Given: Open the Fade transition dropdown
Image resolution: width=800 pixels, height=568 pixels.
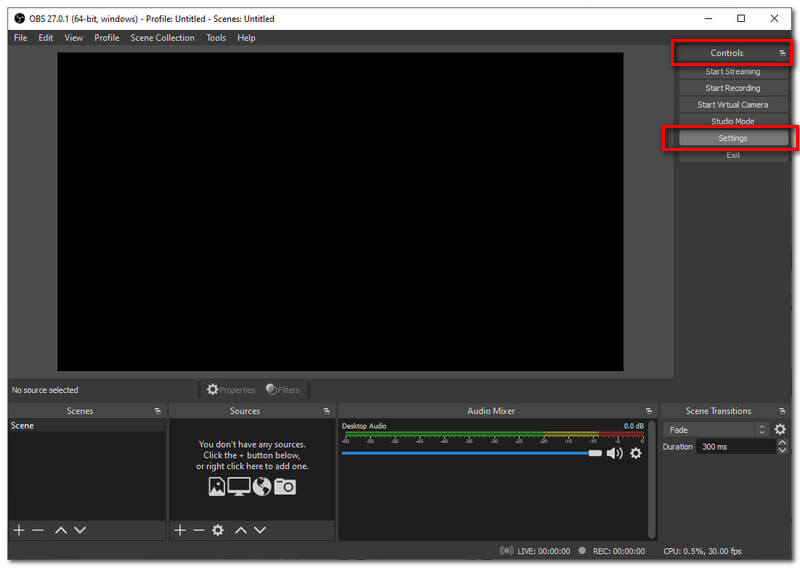Looking at the screenshot, I should click(717, 429).
